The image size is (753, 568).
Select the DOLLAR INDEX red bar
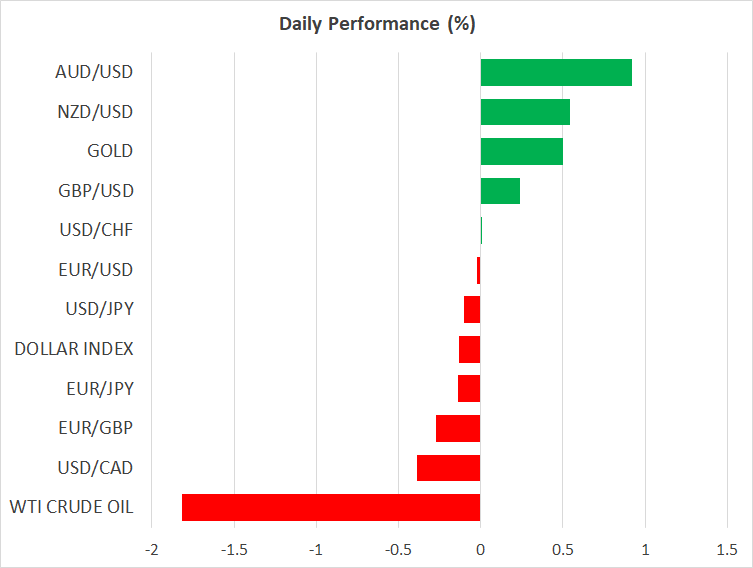coord(469,349)
